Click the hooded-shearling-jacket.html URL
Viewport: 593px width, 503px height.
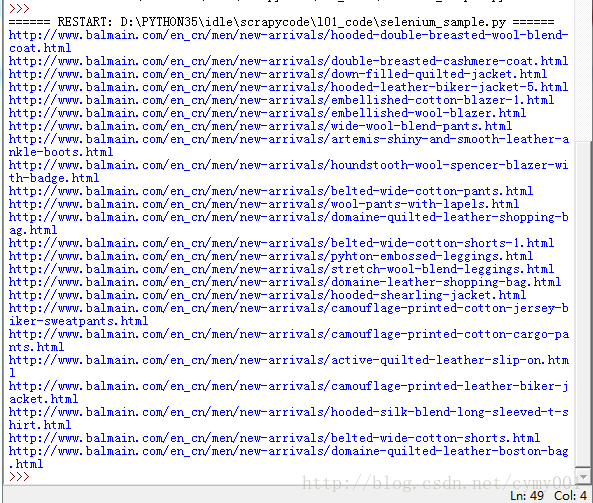(x=267, y=295)
